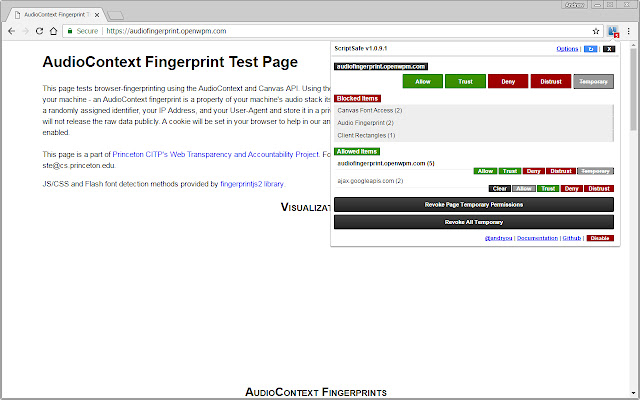
Task: Select the AudioContext Fingerprint tab
Action: pos(54,15)
